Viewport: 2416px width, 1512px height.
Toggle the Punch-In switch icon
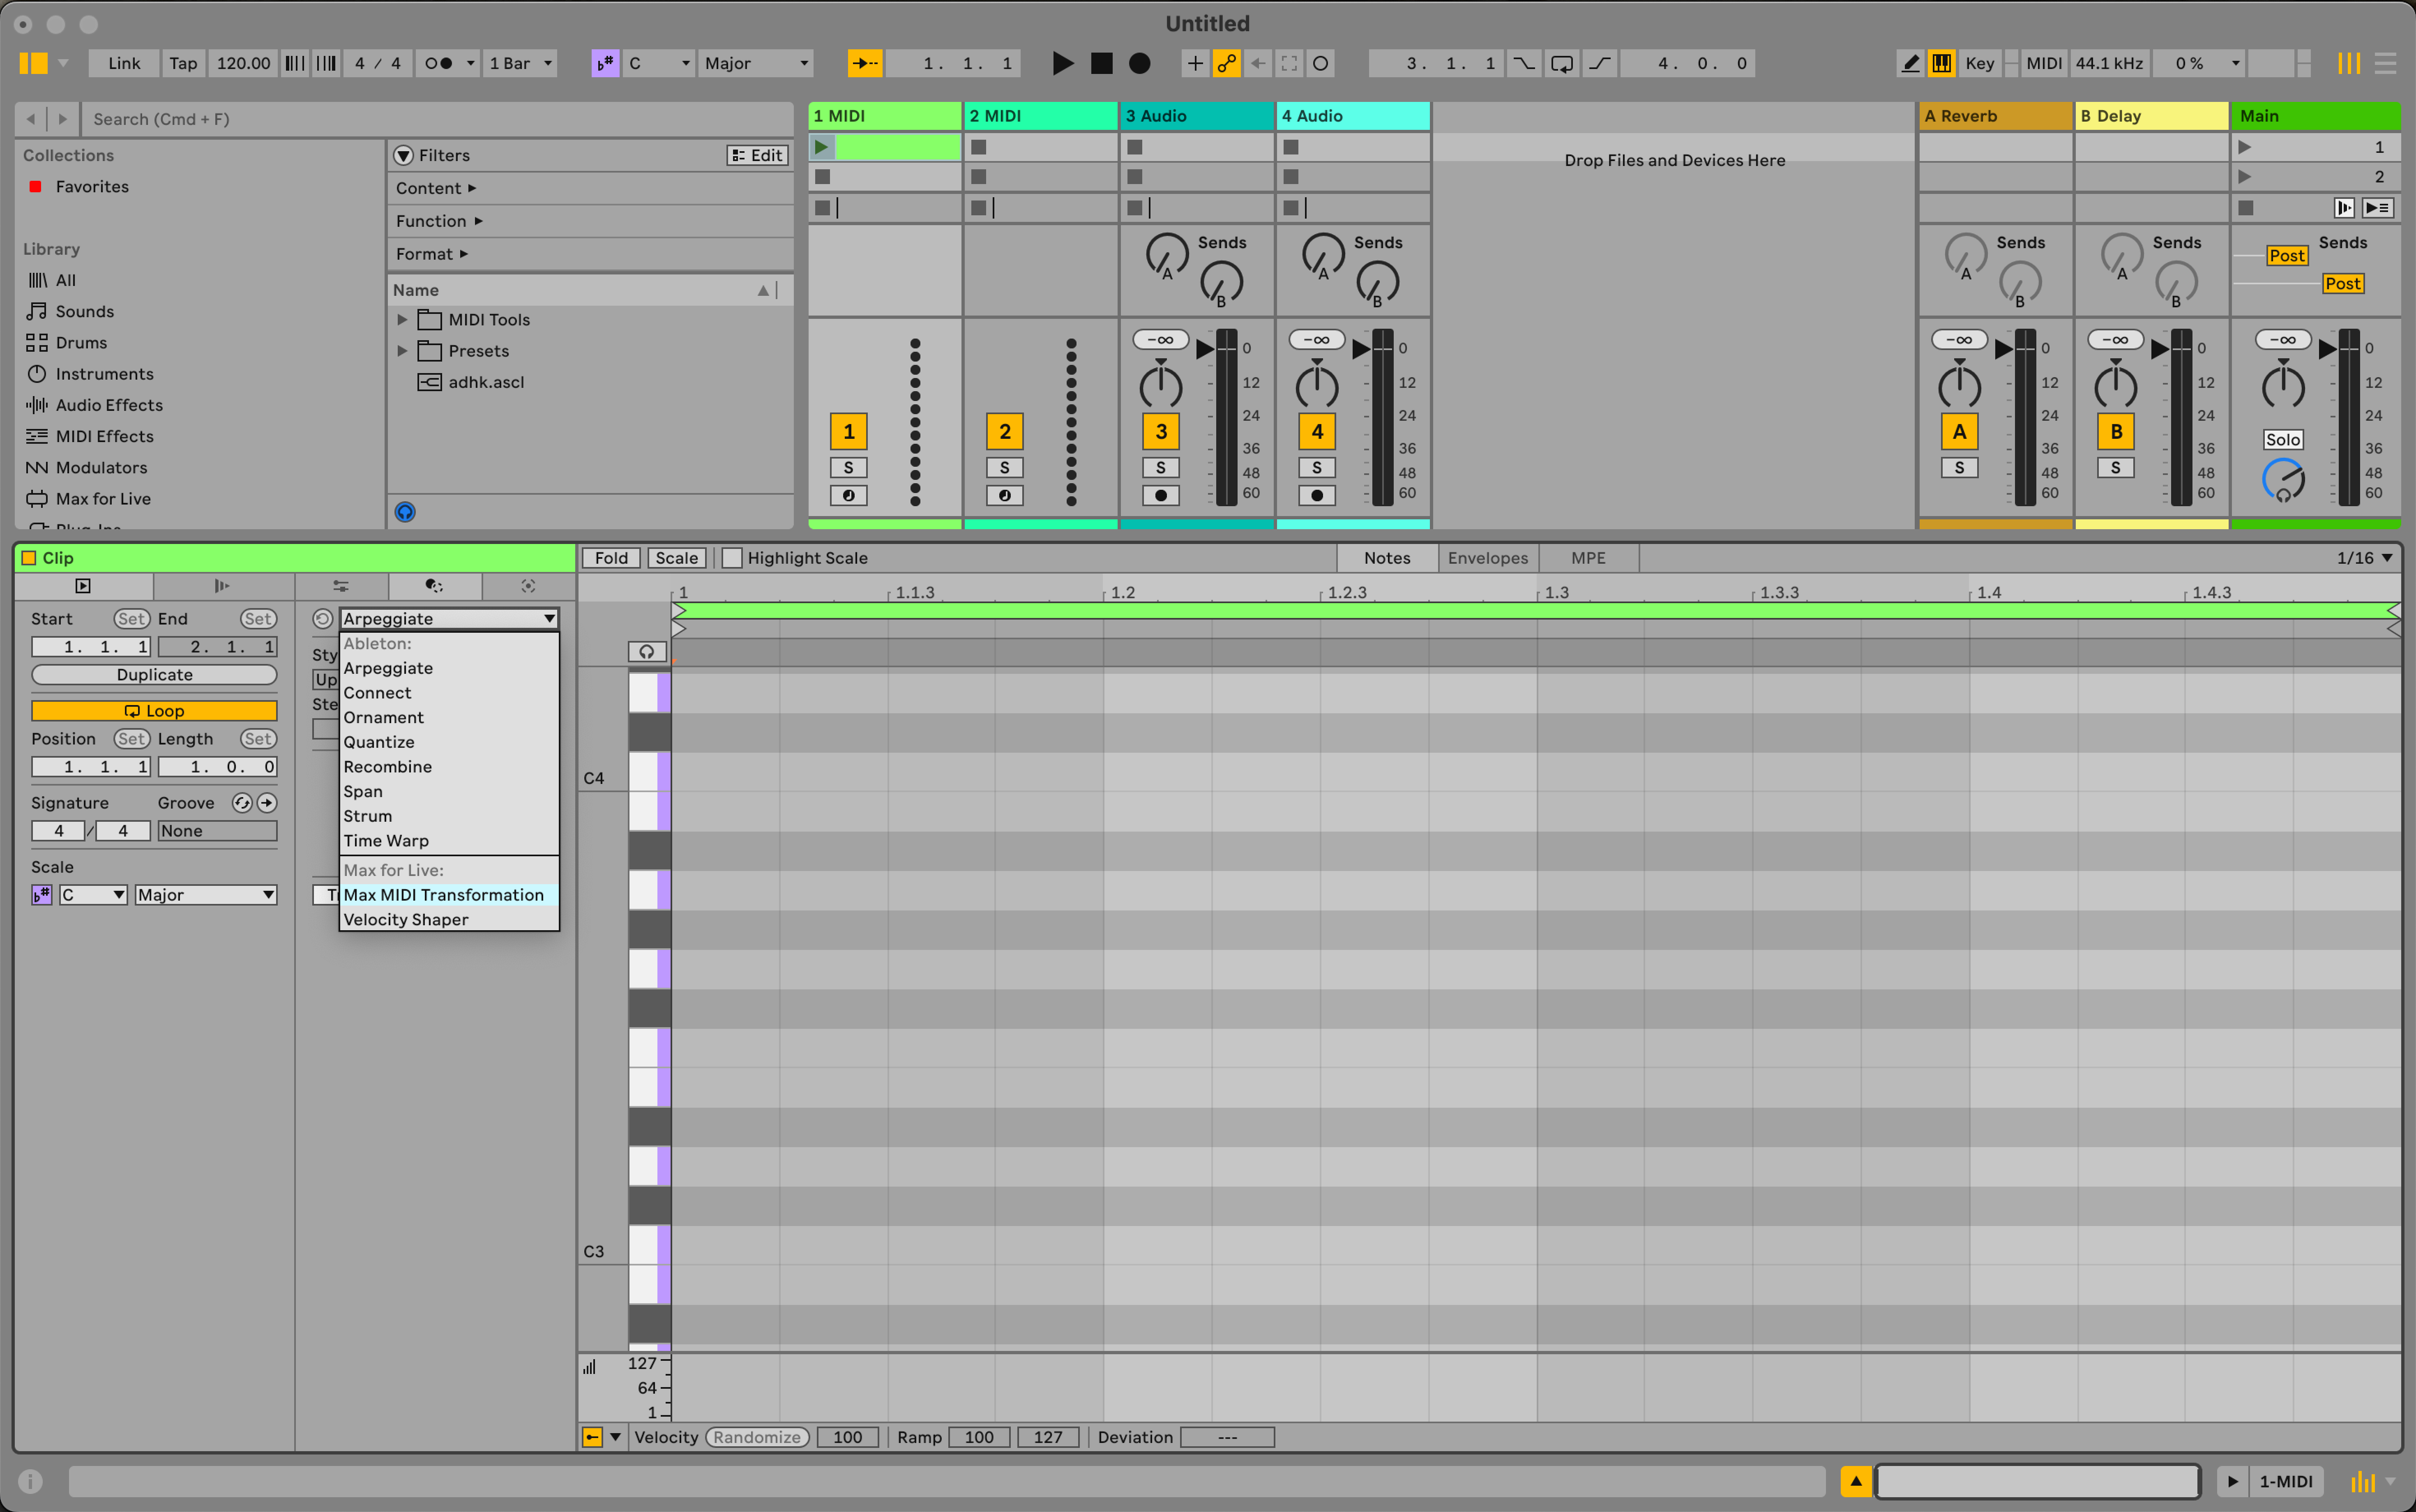click(1523, 63)
